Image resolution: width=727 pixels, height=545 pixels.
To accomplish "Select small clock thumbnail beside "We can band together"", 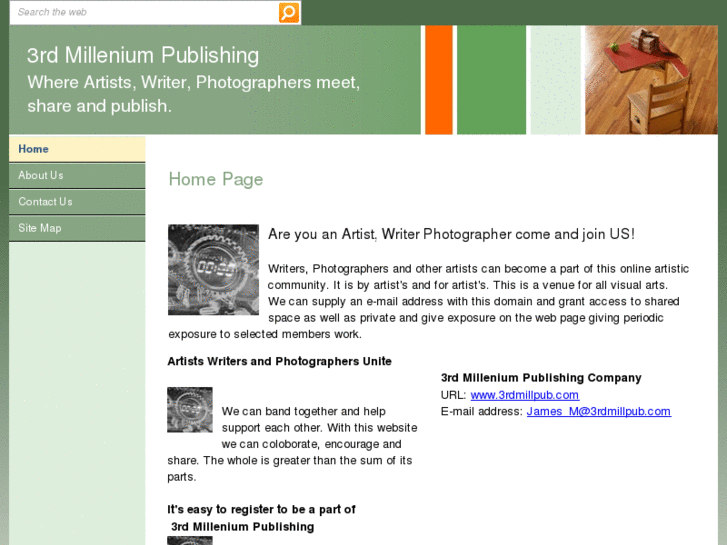I will tap(190, 410).
